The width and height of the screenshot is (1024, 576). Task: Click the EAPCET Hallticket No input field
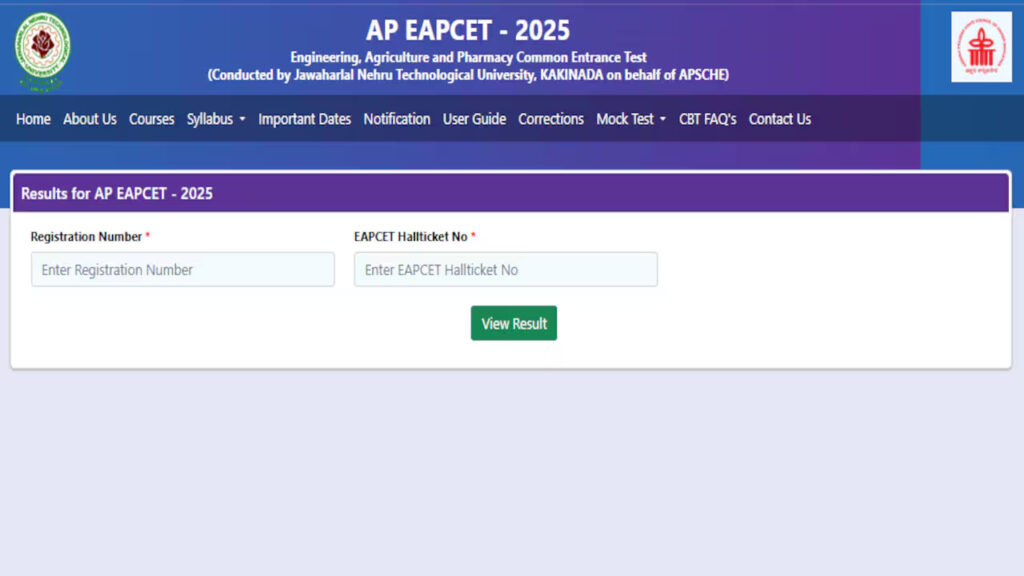click(x=505, y=269)
